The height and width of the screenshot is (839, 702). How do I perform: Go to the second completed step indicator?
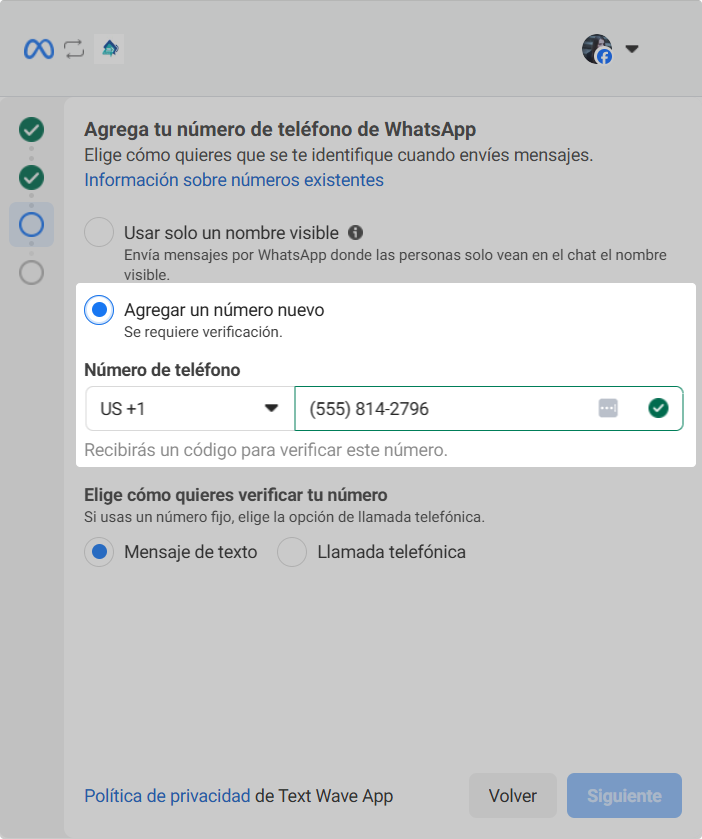(x=32, y=177)
